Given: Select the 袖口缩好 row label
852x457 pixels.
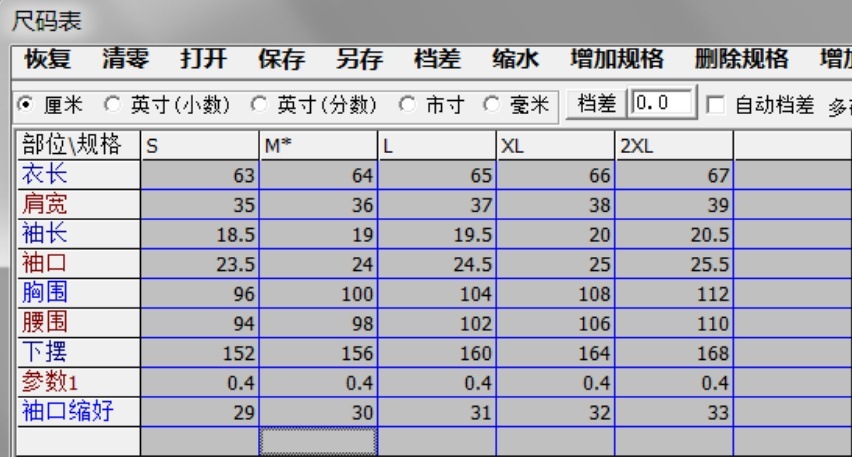Looking at the screenshot, I should click(x=79, y=412).
